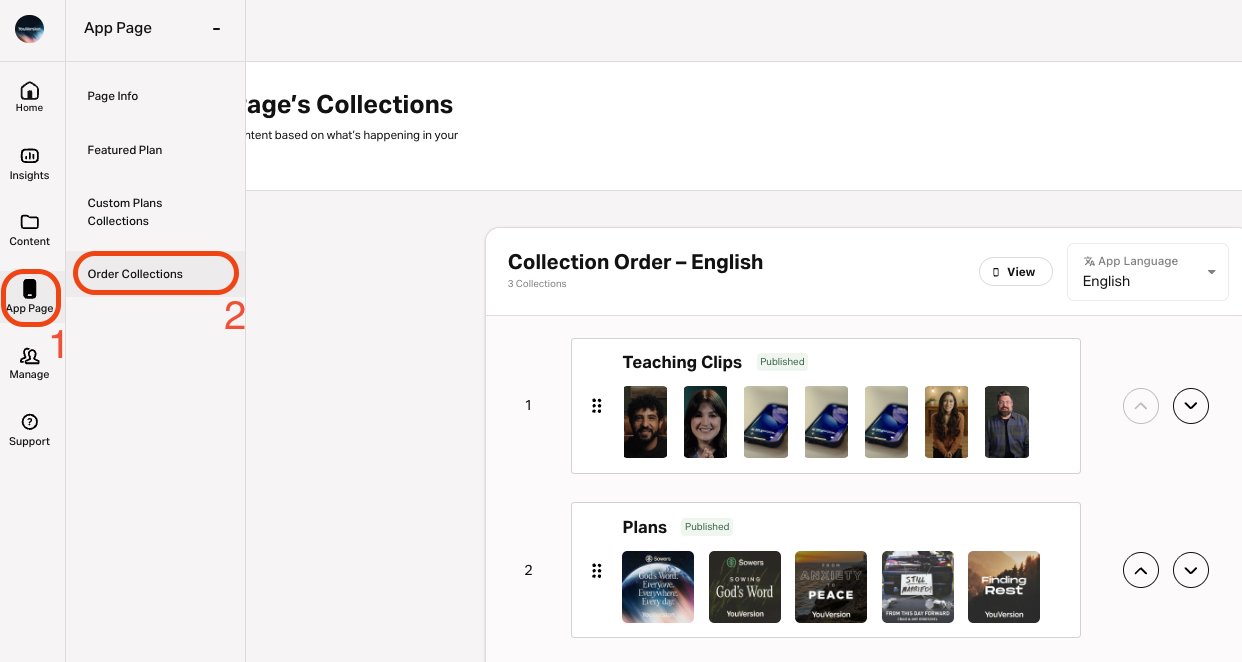Open the Finding Rest plan thumbnail
Viewport: 1242px width, 662px height.
(x=1004, y=587)
